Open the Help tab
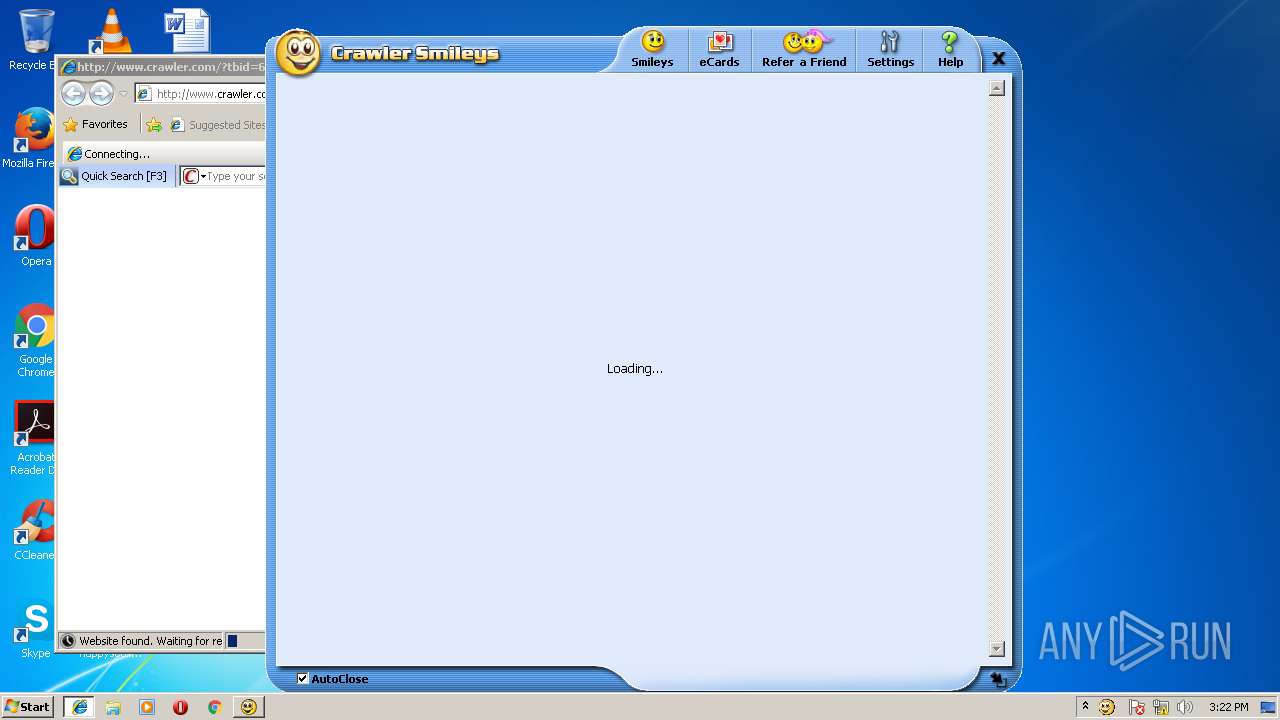The height and width of the screenshot is (720, 1280). coord(950,49)
